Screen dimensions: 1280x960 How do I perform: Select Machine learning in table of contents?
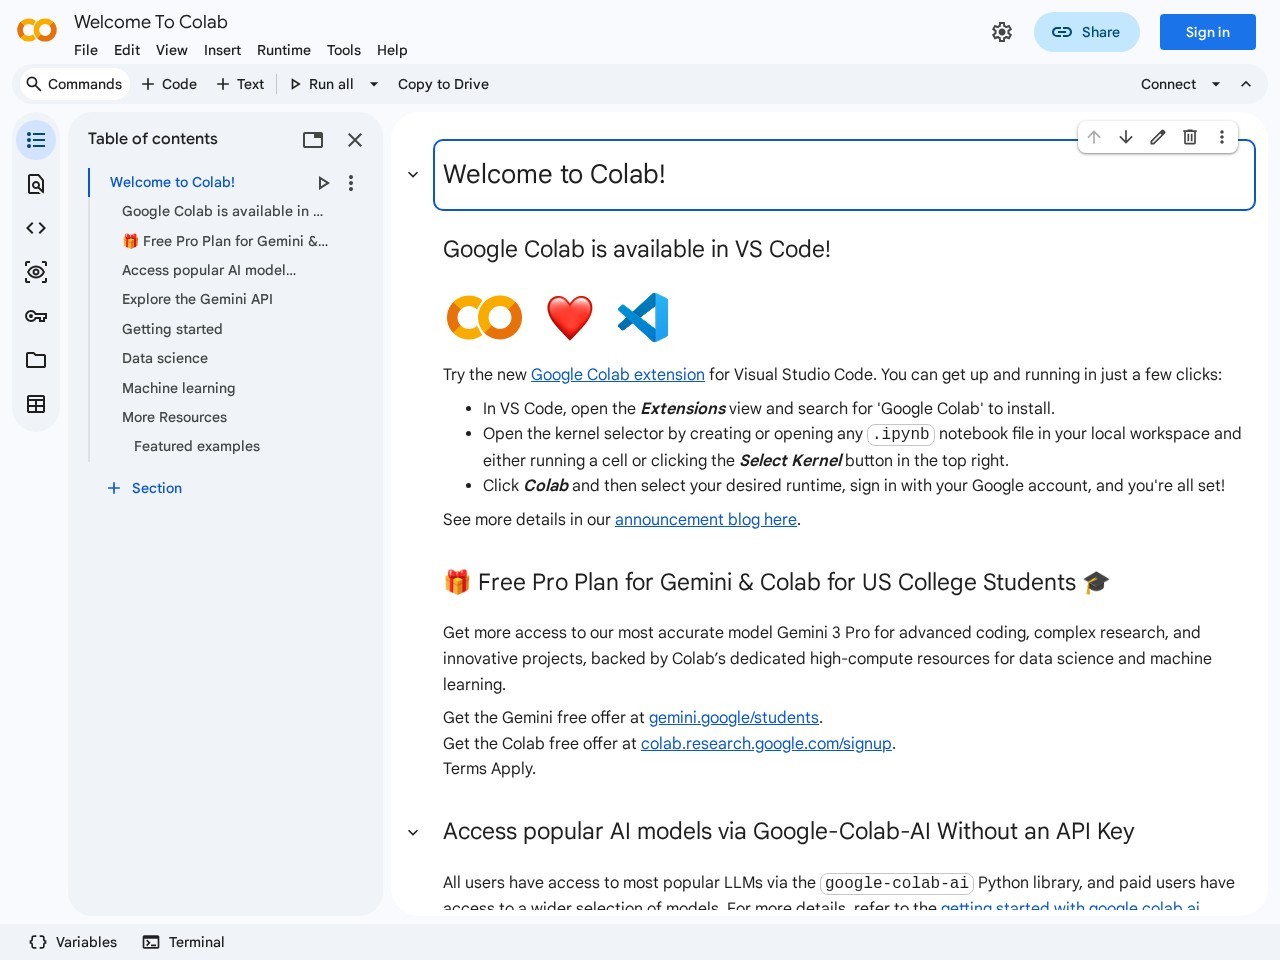(x=178, y=388)
